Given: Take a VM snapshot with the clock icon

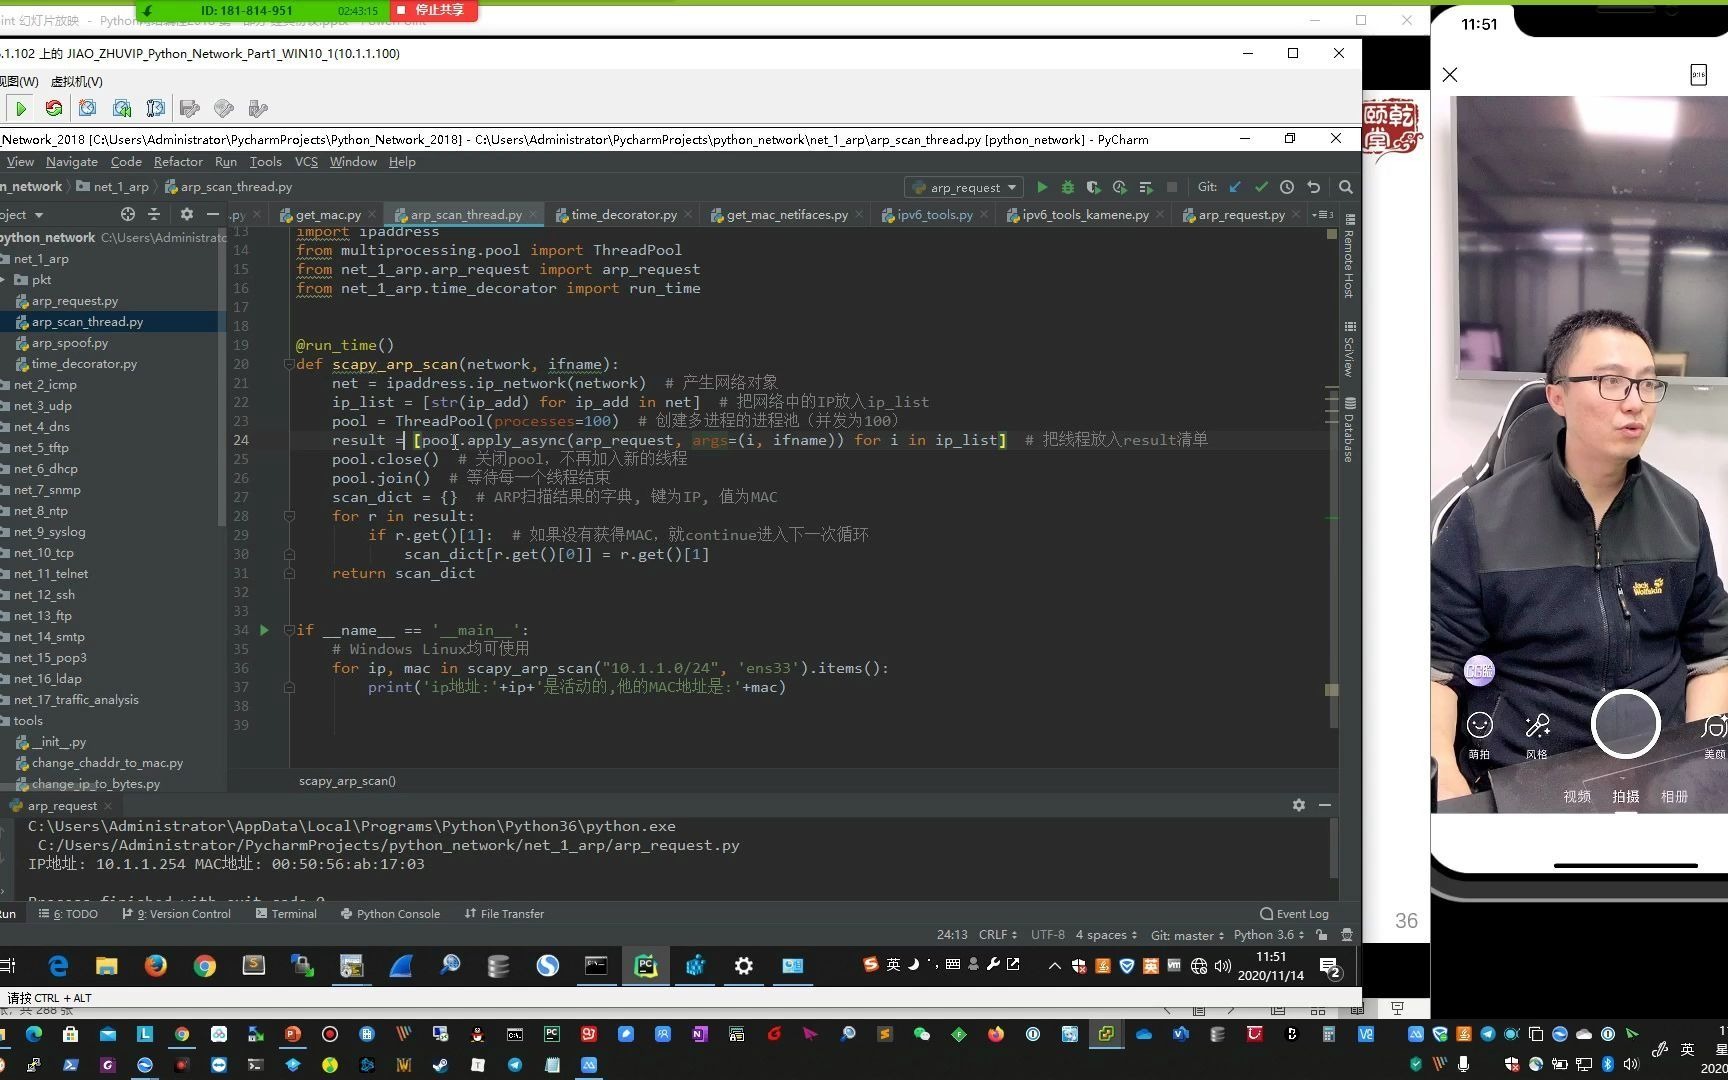Looking at the screenshot, I should [88, 108].
